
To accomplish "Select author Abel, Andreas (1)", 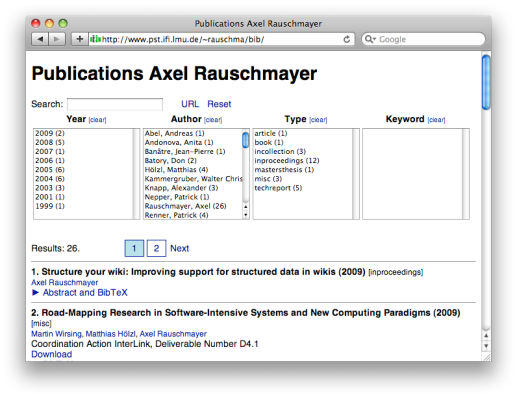I will (175, 133).
